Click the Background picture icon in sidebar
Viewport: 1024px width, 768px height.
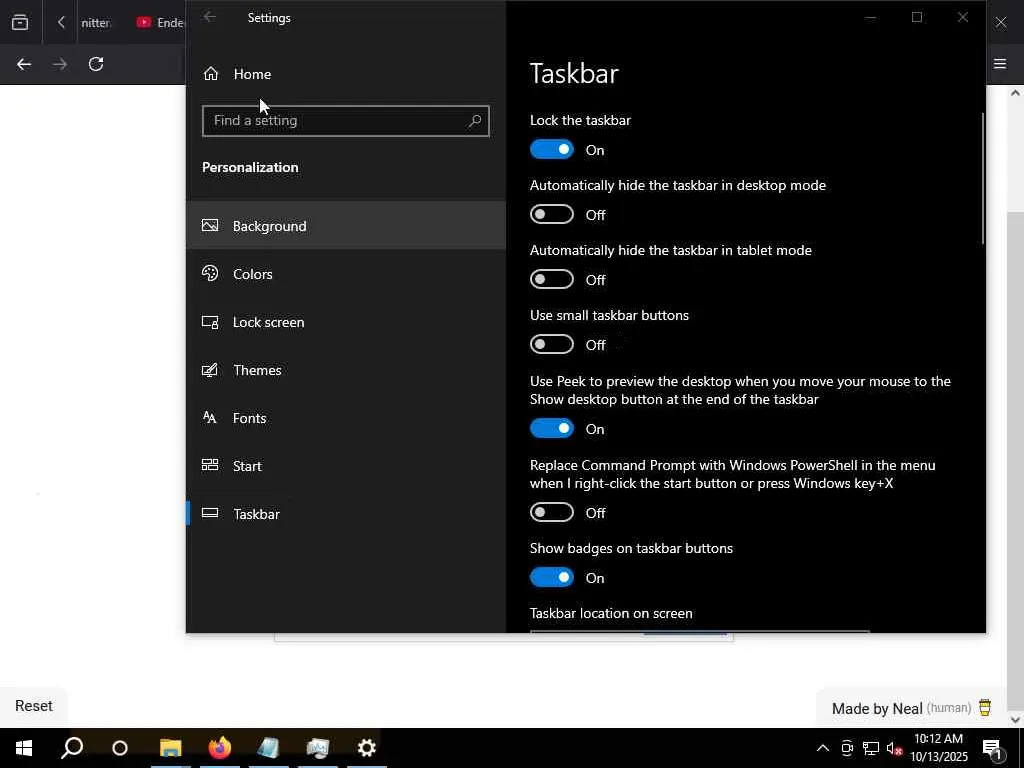[210, 225]
